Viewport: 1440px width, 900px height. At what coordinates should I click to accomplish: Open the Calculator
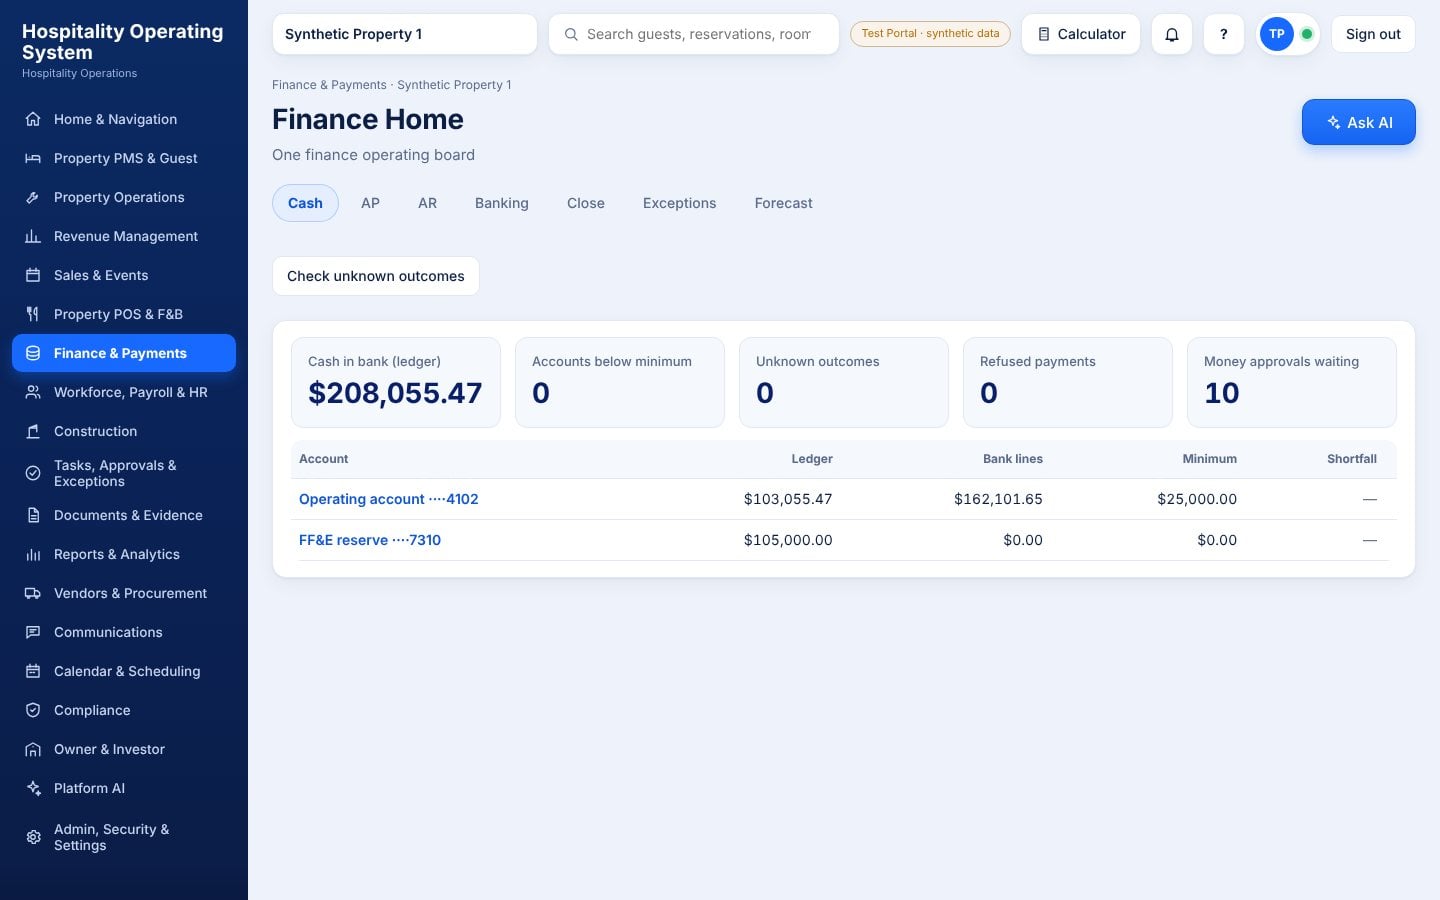[1081, 34]
